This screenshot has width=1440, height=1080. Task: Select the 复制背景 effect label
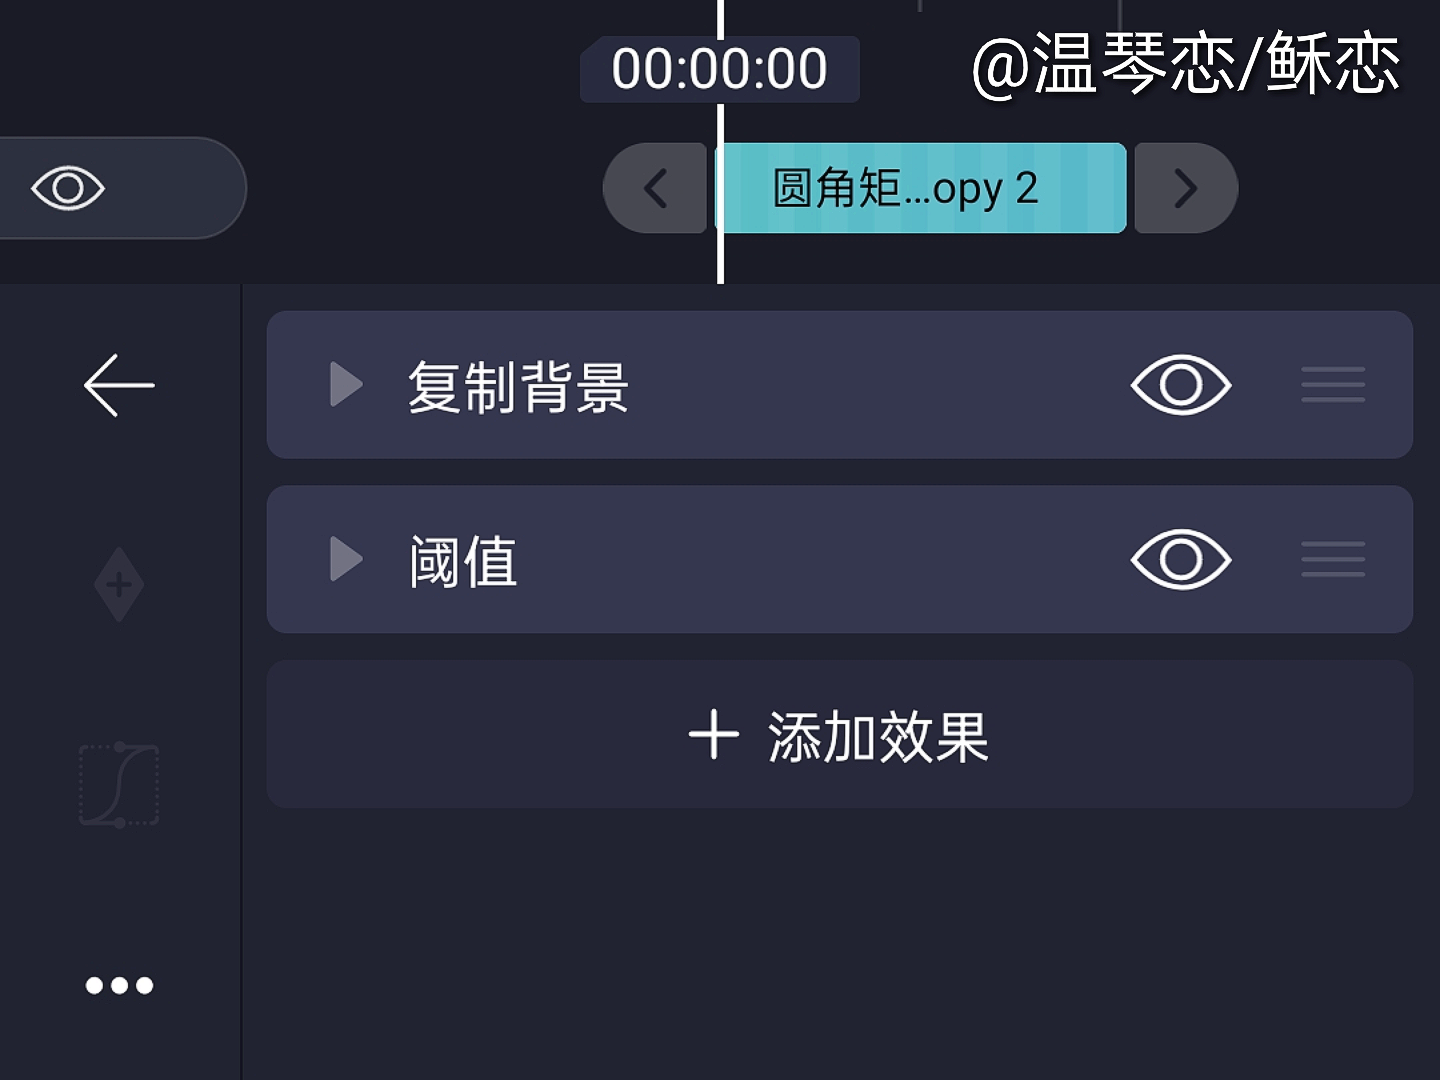pyautogui.click(x=518, y=387)
